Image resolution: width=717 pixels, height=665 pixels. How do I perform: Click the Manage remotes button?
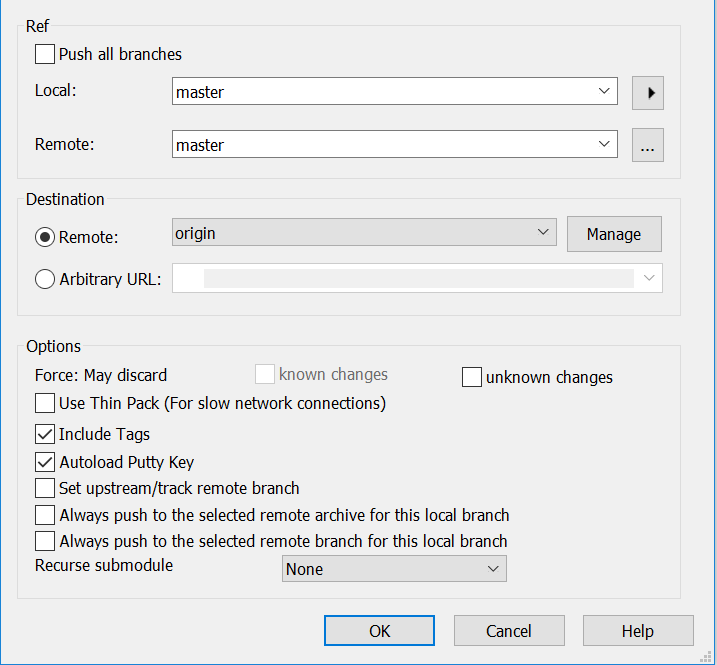(614, 234)
